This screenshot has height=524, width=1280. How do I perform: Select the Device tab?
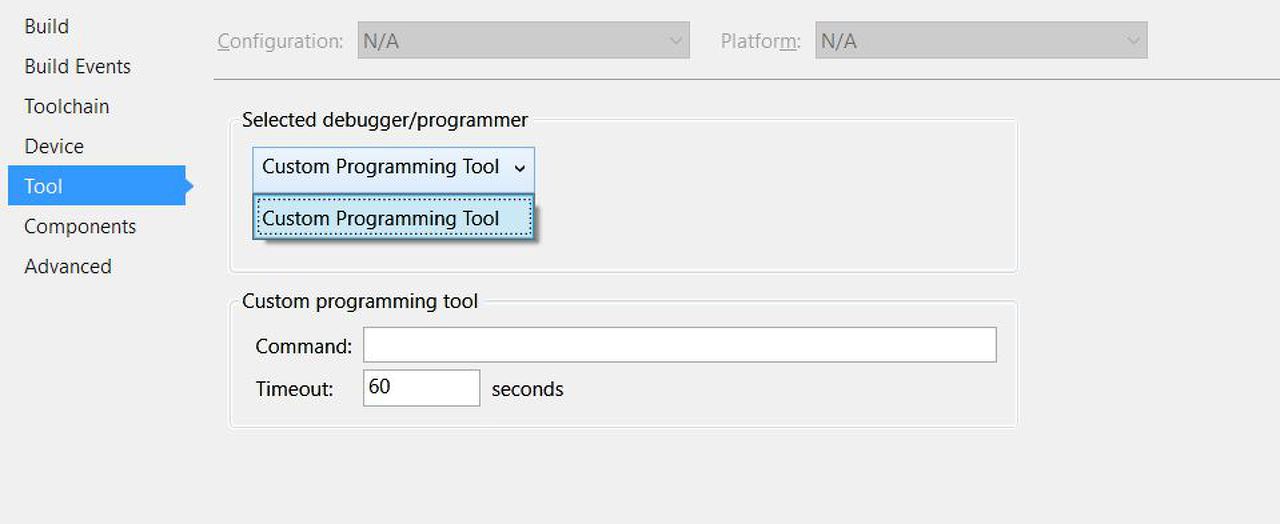[x=54, y=147]
